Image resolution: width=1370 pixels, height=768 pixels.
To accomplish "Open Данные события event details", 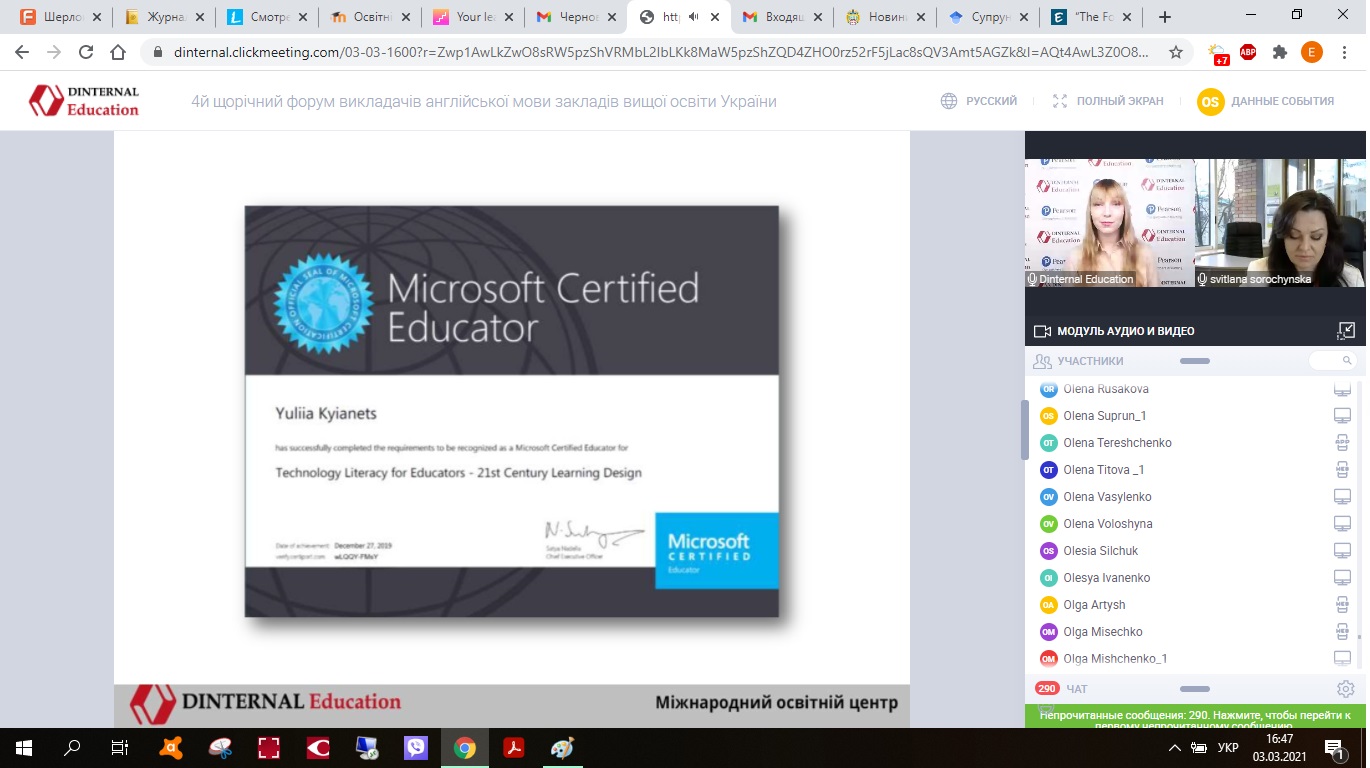I will click(x=1266, y=101).
